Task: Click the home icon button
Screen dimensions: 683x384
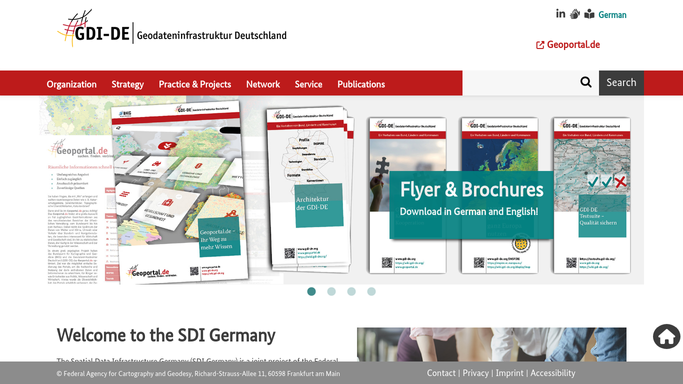Action: click(666, 337)
